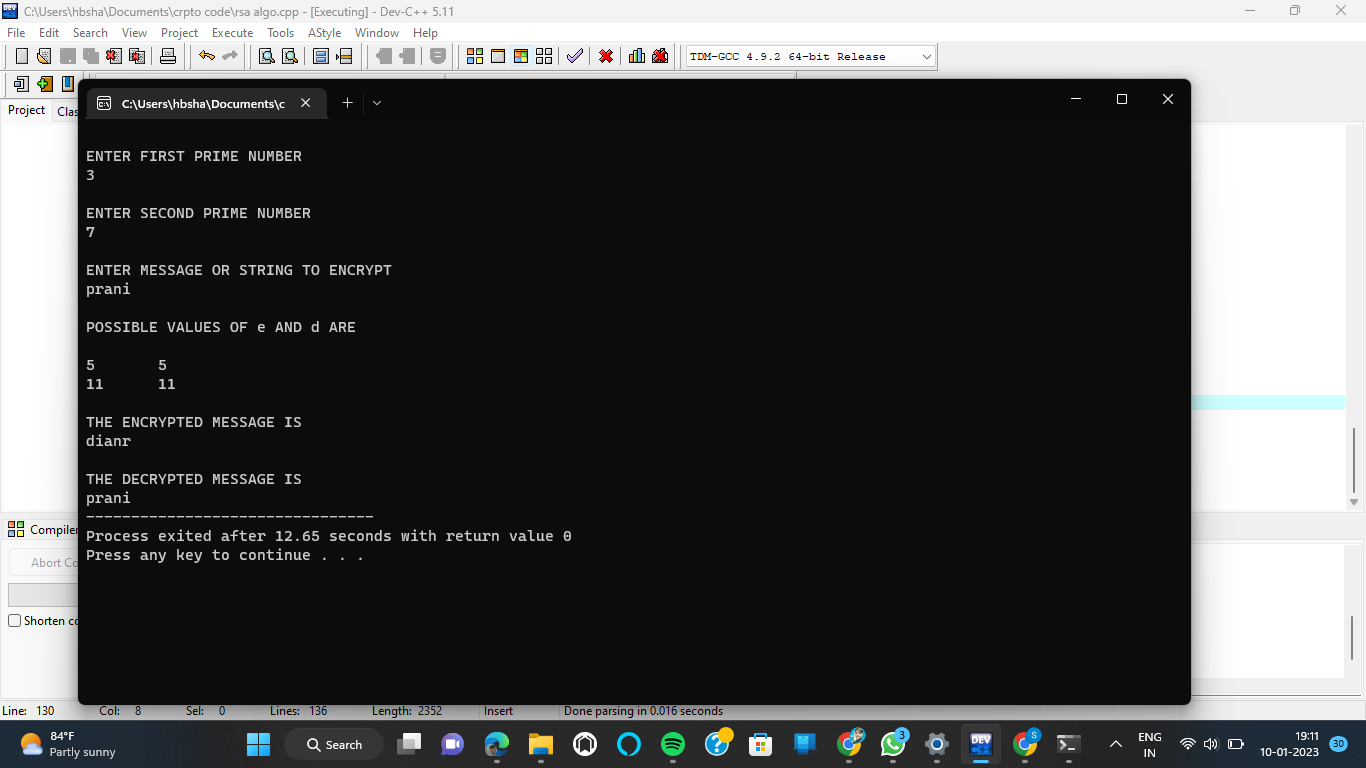
Task: Open the Execute menu
Action: pos(232,32)
